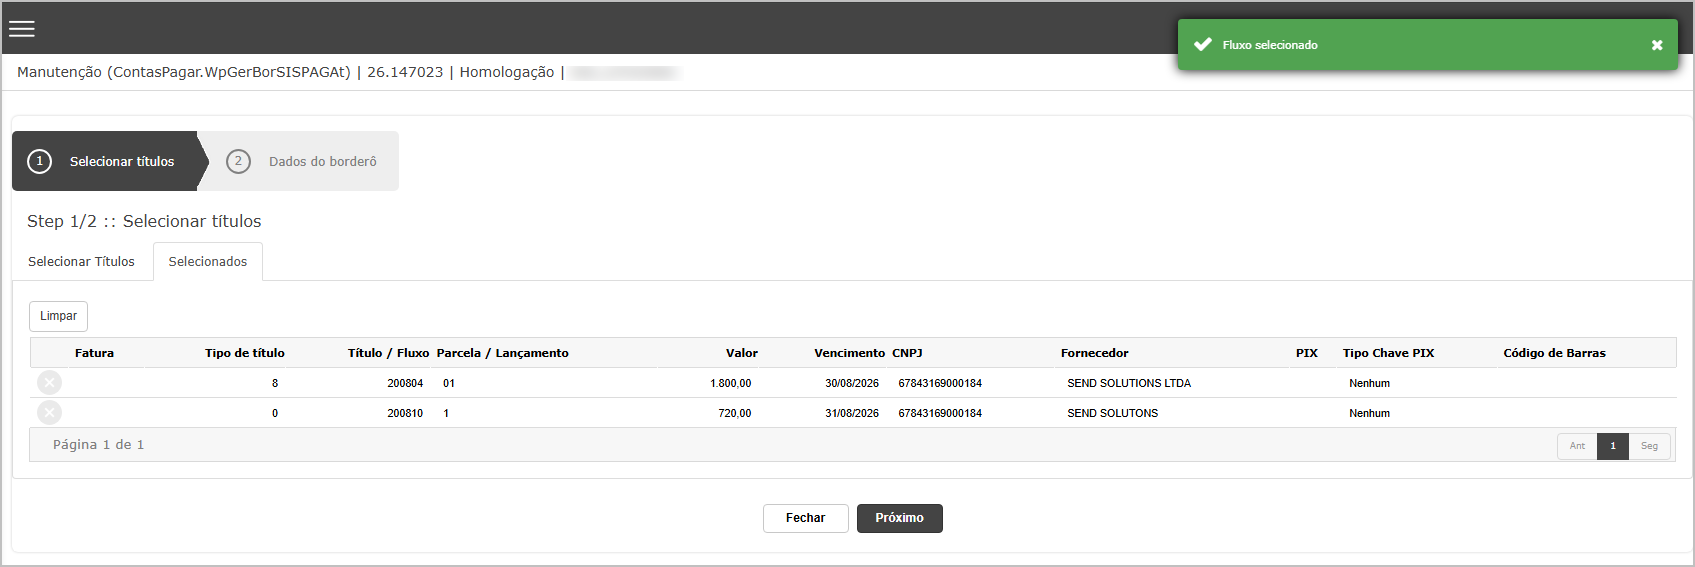
Task: Click the Tipo de título column header
Action: coord(245,353)
